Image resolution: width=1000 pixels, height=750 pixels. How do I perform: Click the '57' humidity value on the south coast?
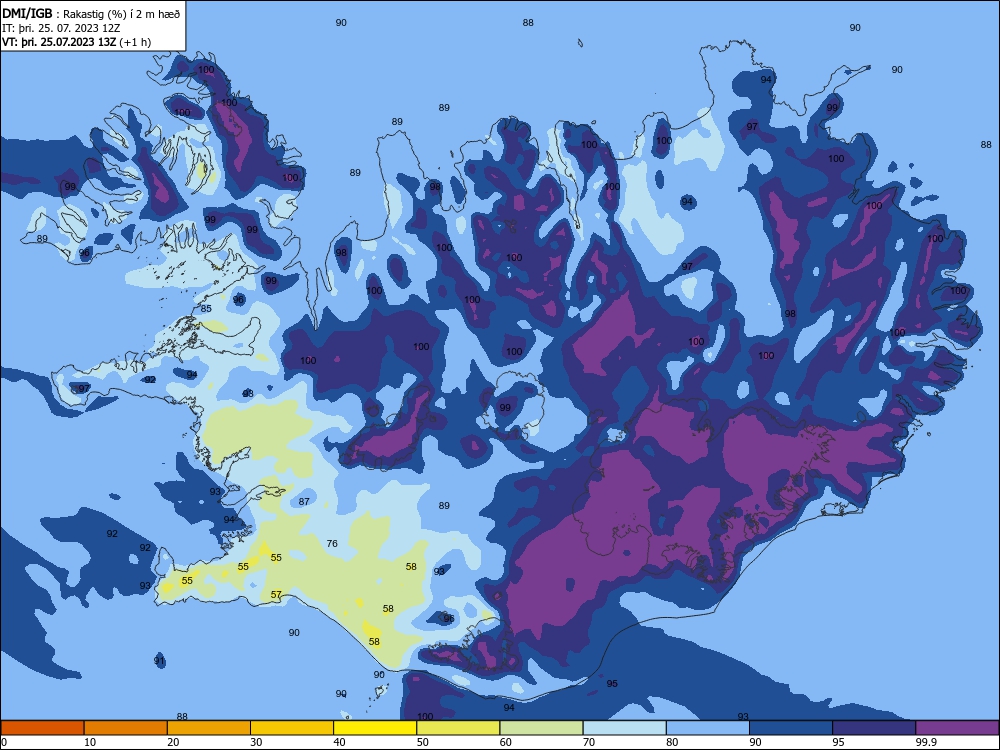(276, 594)
